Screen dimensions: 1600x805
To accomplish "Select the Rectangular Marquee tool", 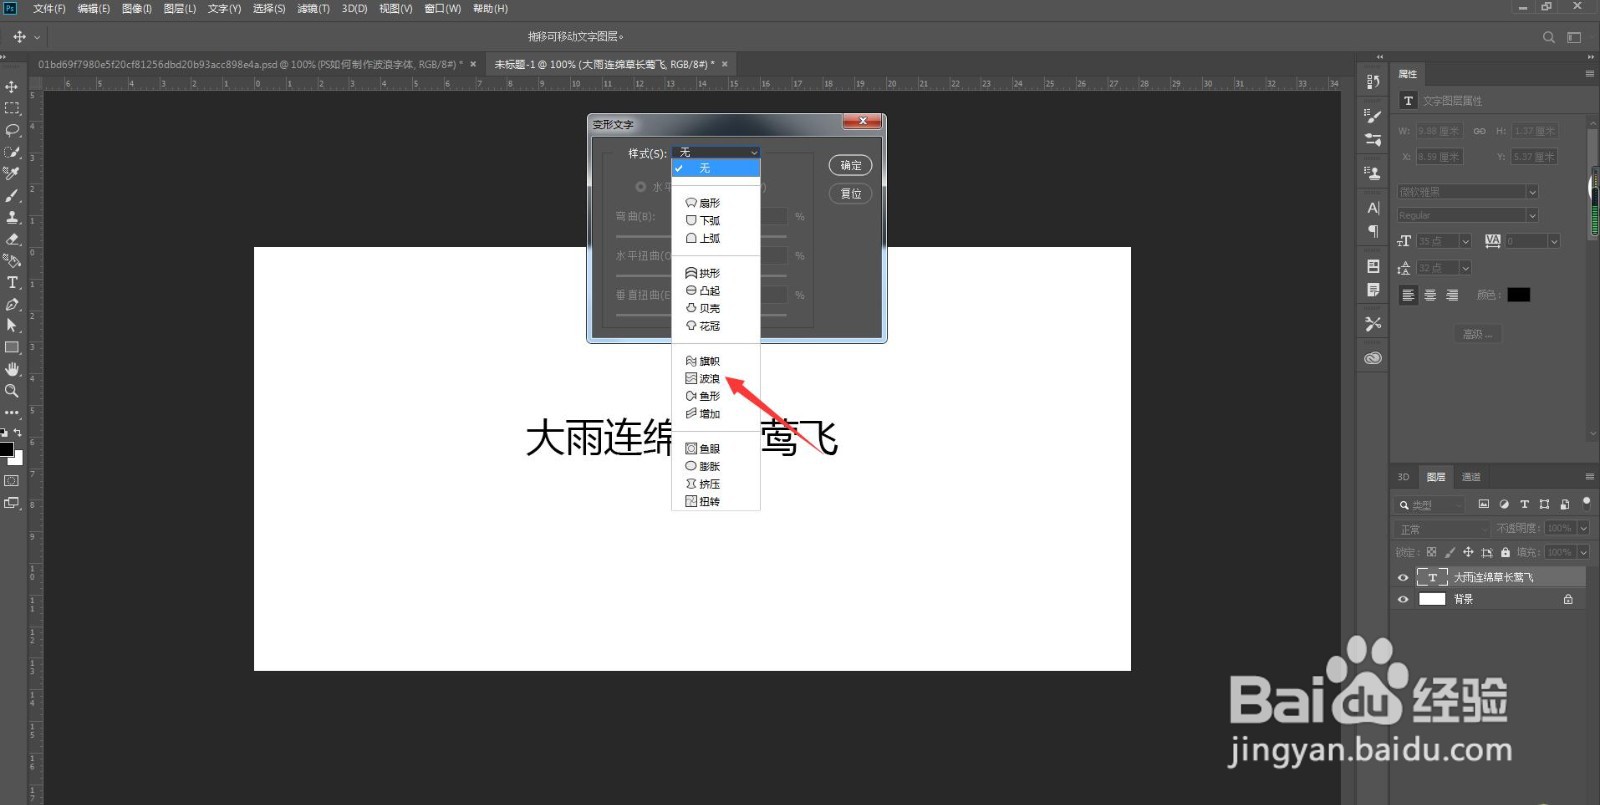I will (12, 108).
